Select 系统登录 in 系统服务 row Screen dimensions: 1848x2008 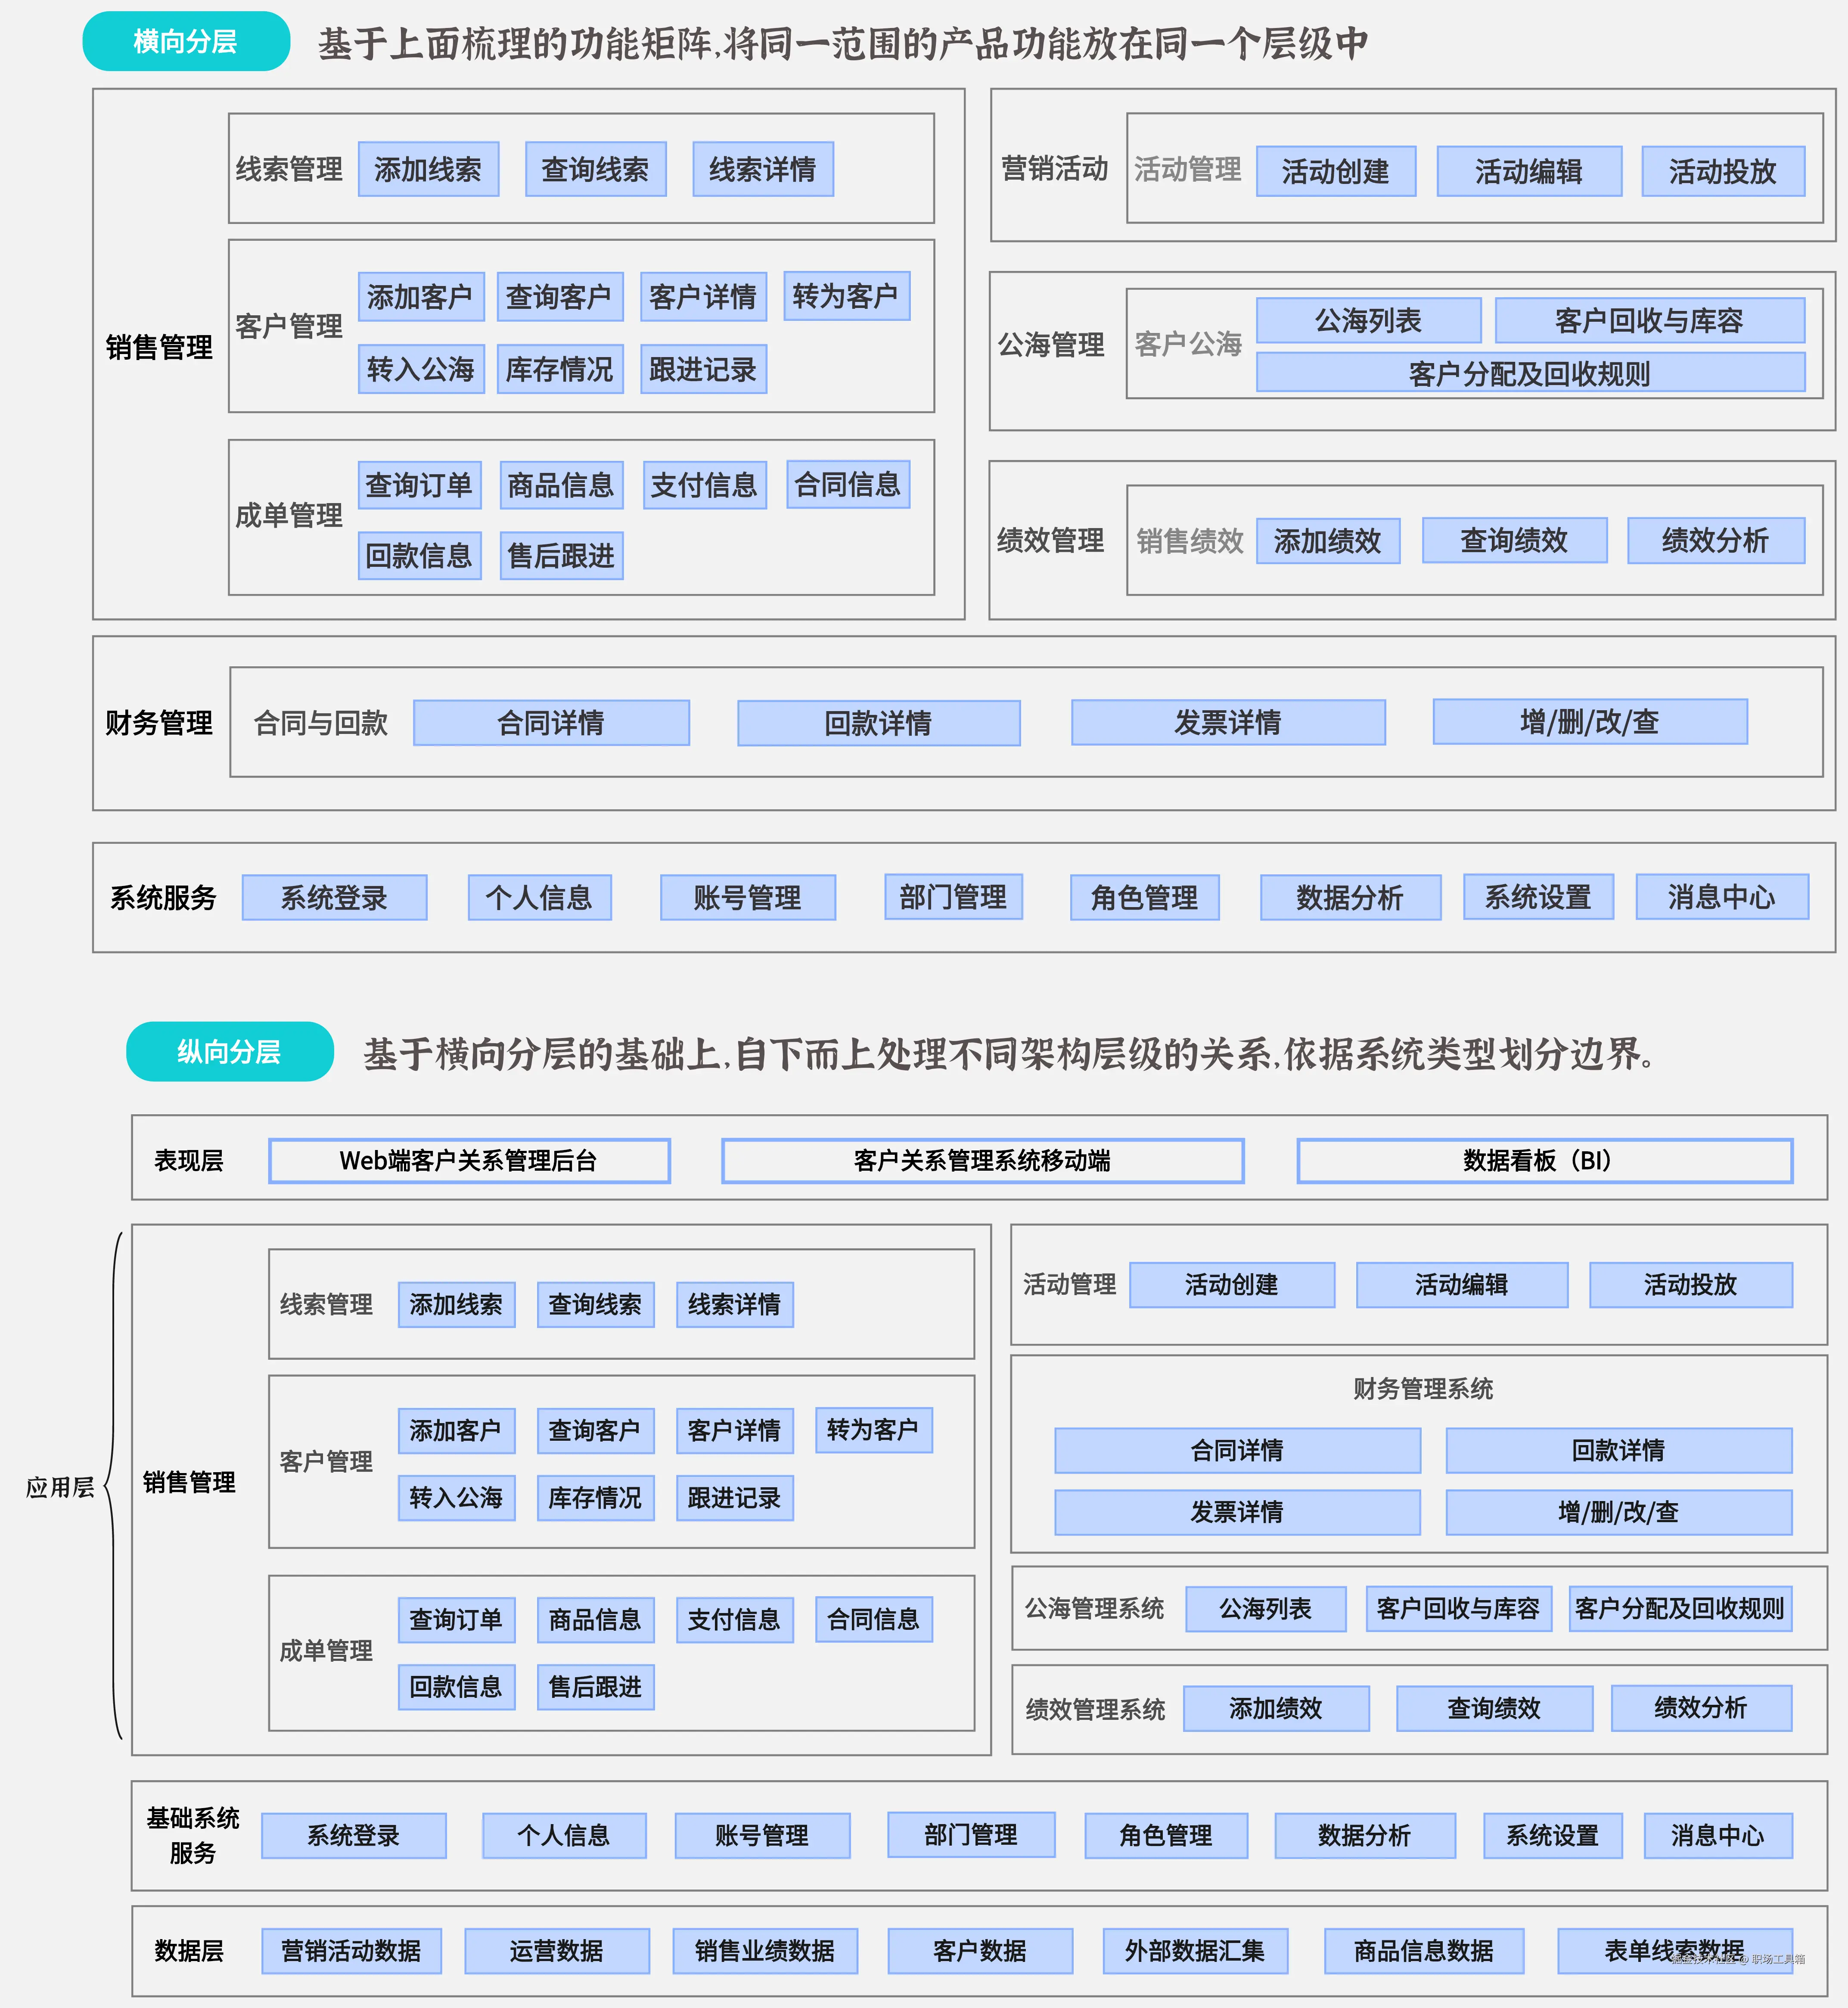coord(334,897)
